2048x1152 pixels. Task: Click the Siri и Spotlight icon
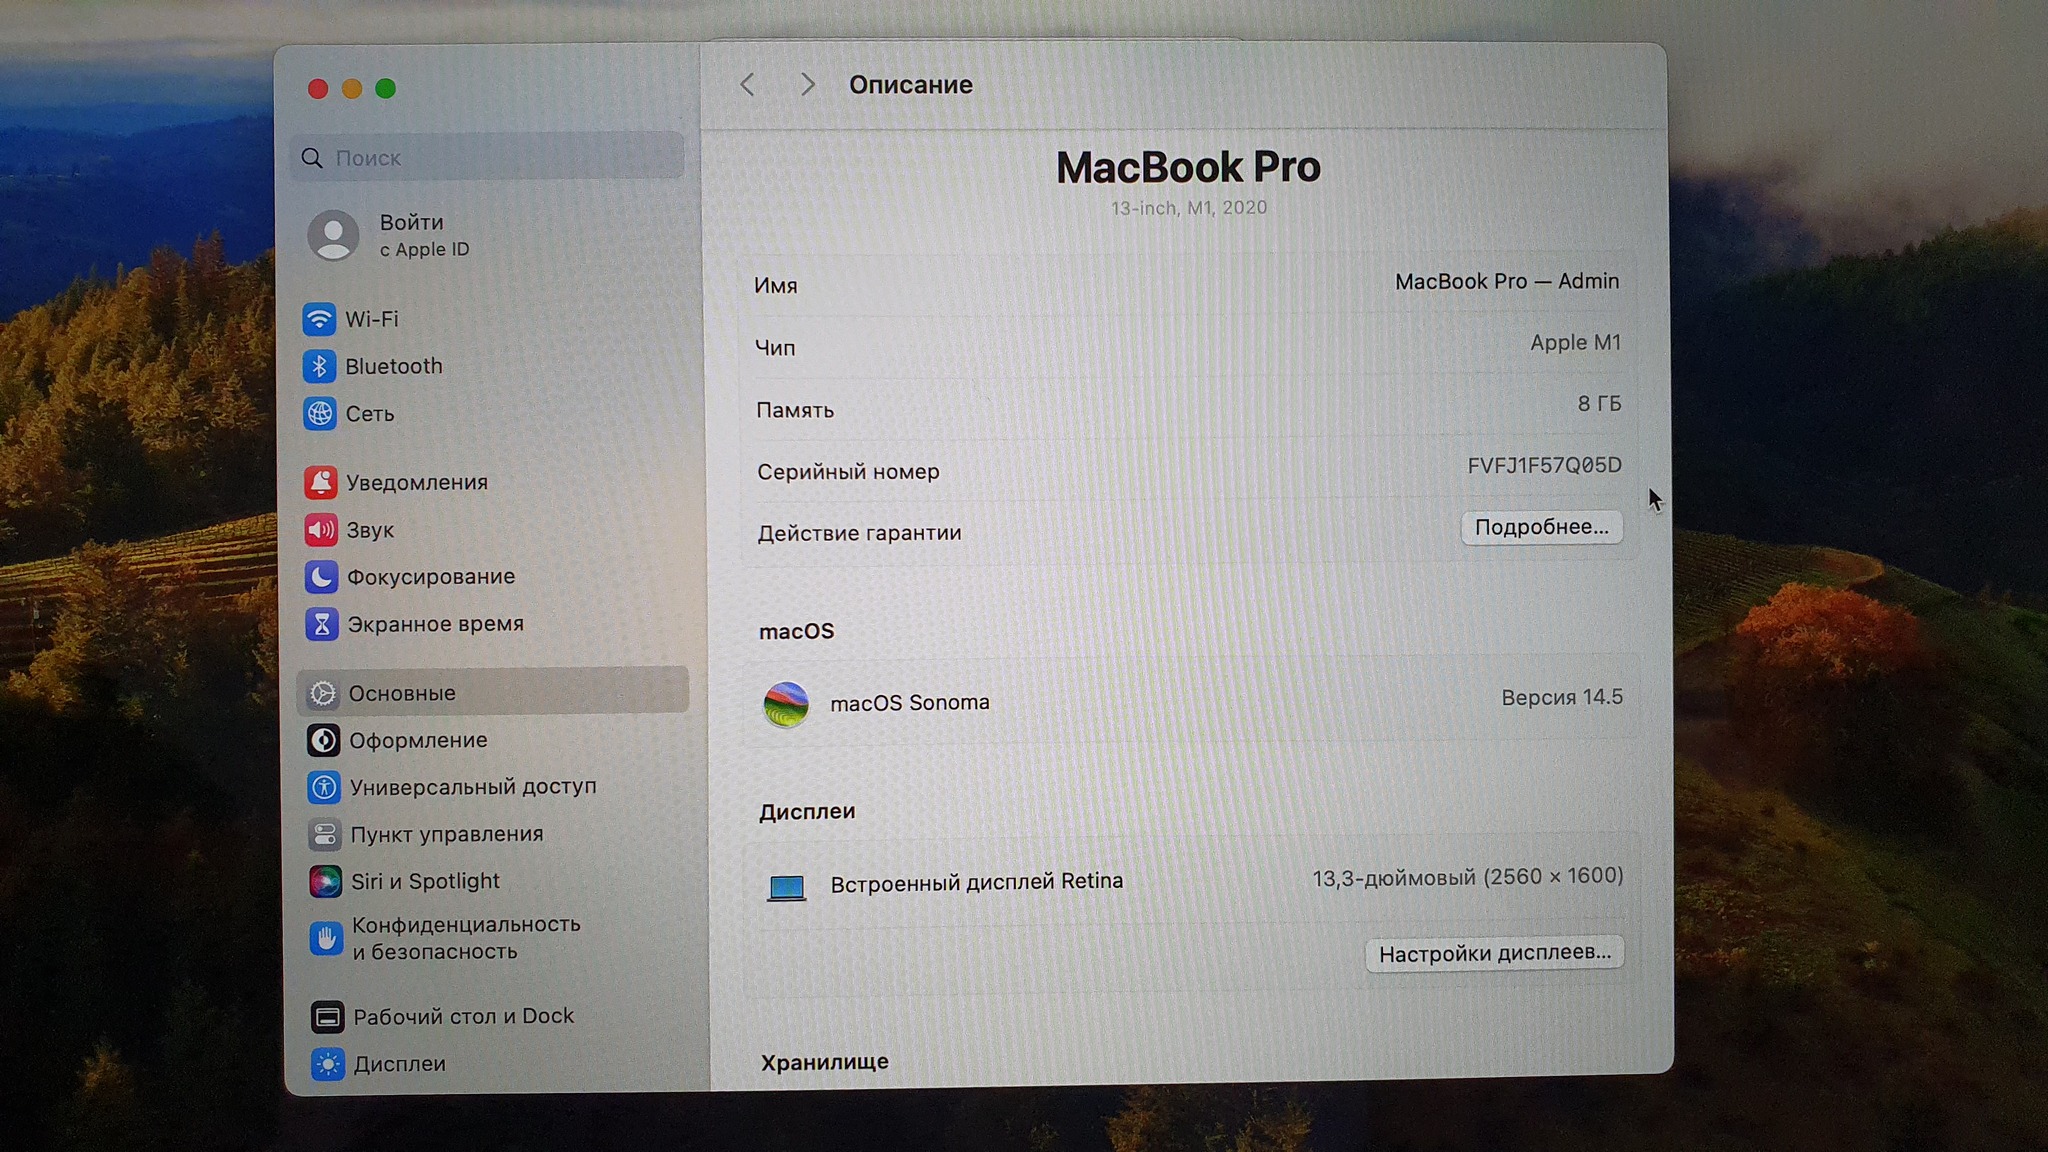point(325,881)
